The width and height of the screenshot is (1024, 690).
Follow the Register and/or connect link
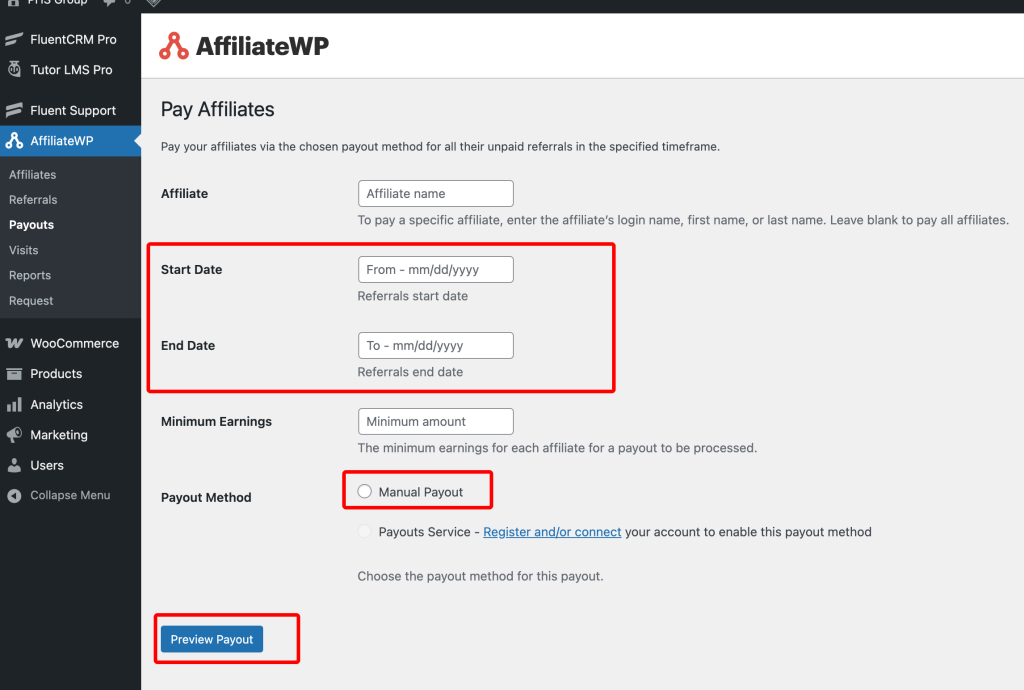552,532
